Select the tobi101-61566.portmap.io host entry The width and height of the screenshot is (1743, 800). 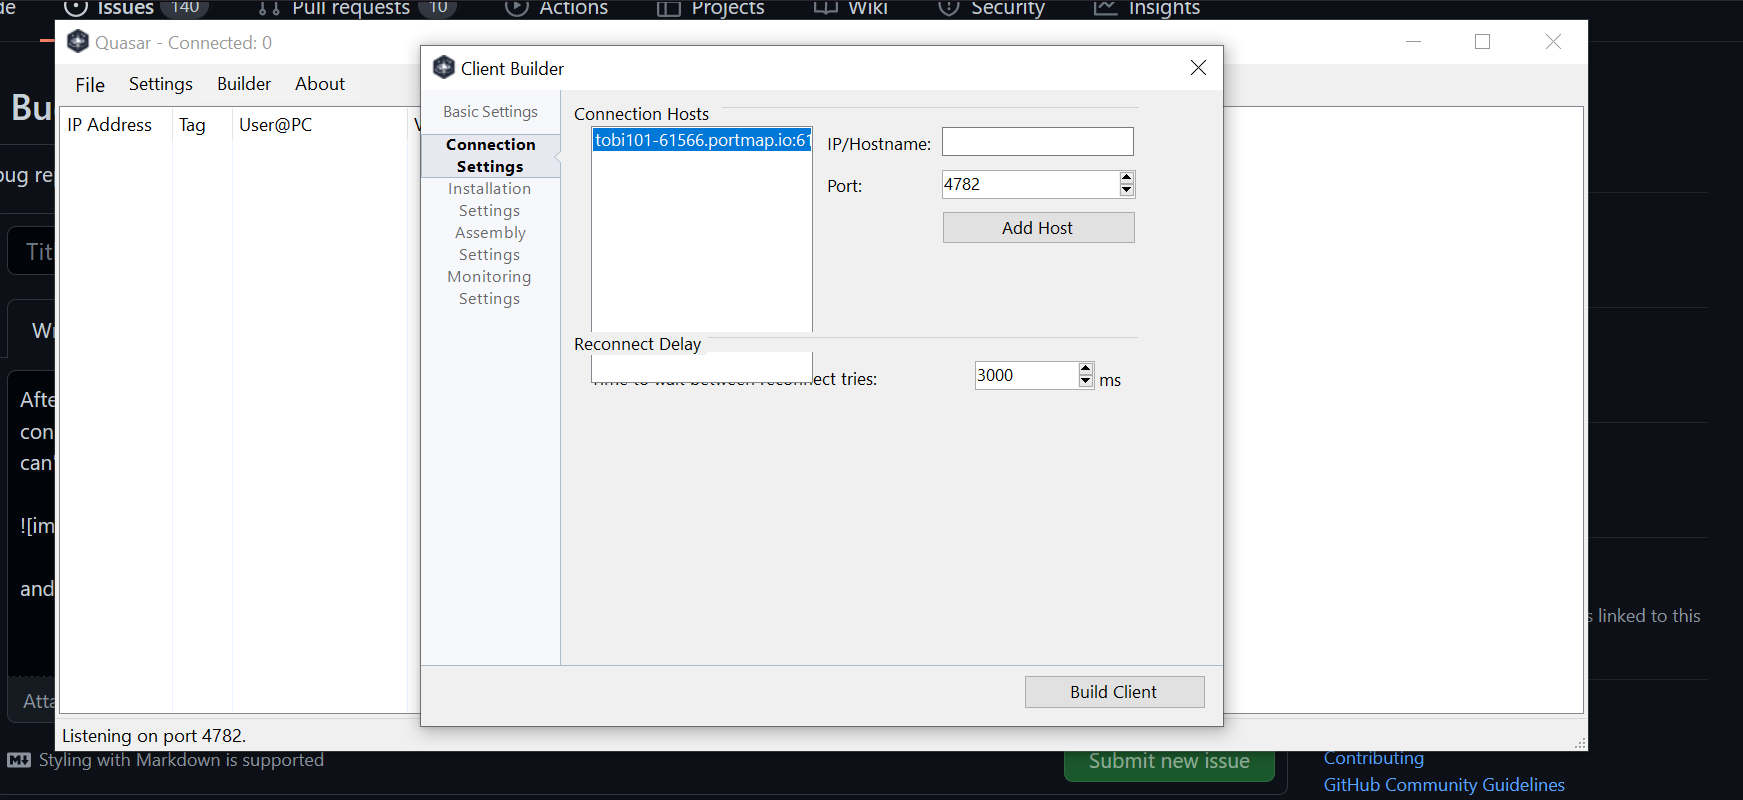pyautogui.click(x=702, y=140)
